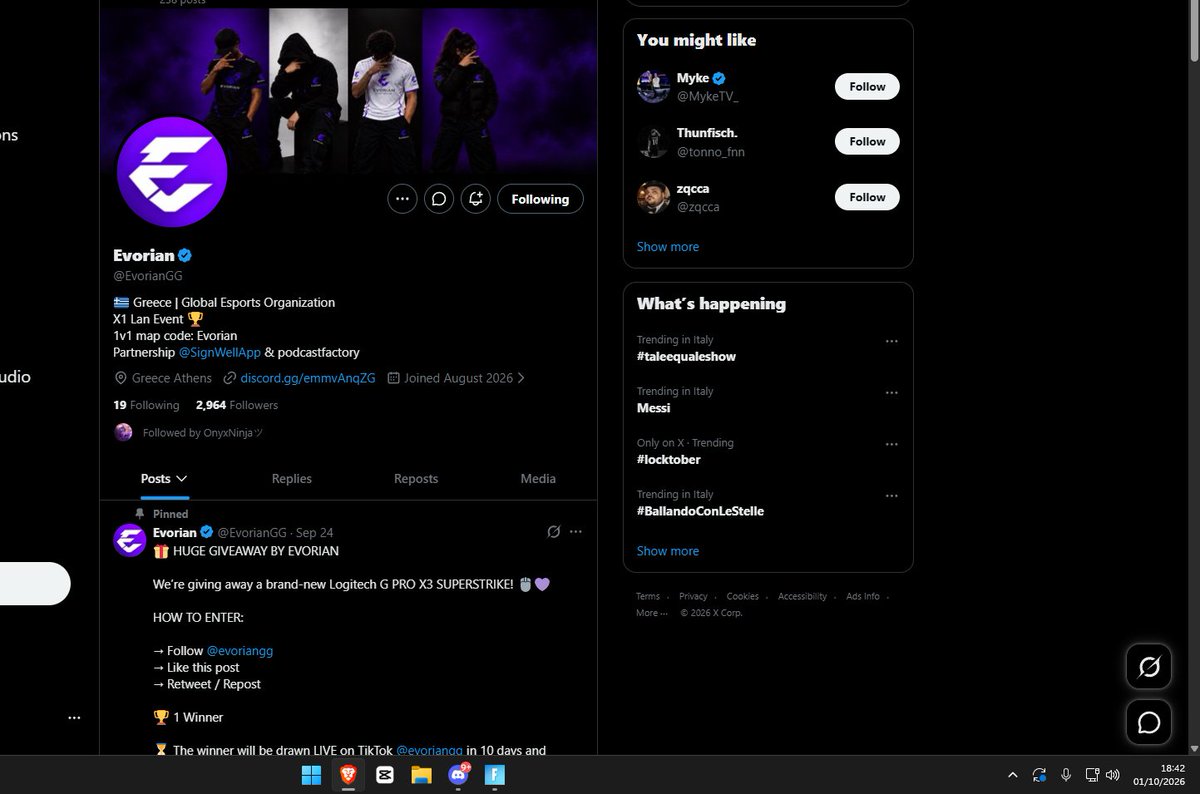1200x794 pixels.
Task: Open Evorian's purple profile avatar
Action: point(172,172)
